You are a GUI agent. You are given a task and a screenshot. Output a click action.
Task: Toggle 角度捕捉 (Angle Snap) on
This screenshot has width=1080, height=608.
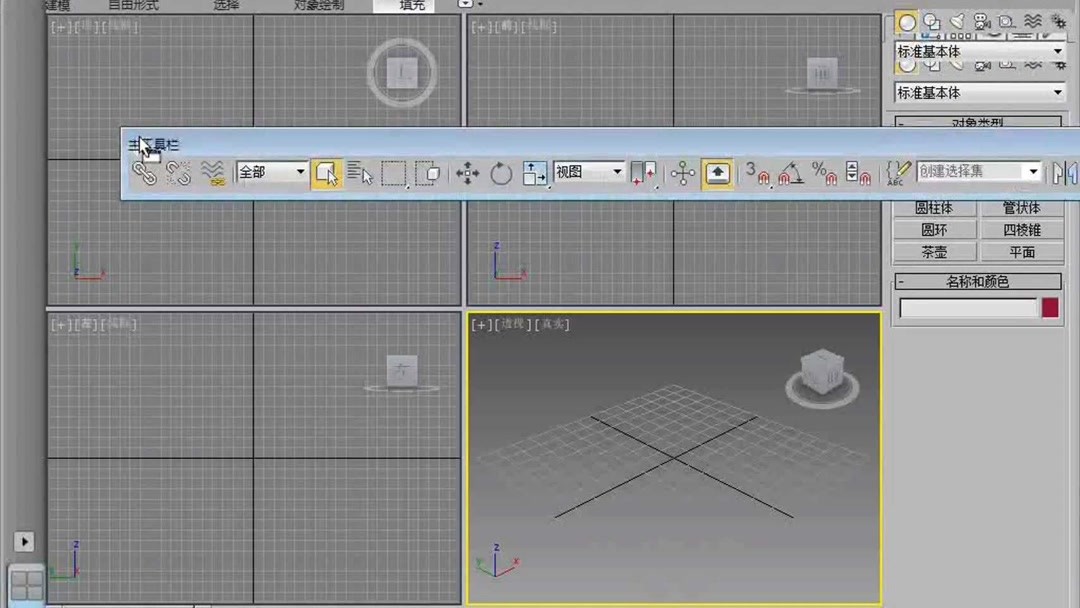tap(790, 173)
